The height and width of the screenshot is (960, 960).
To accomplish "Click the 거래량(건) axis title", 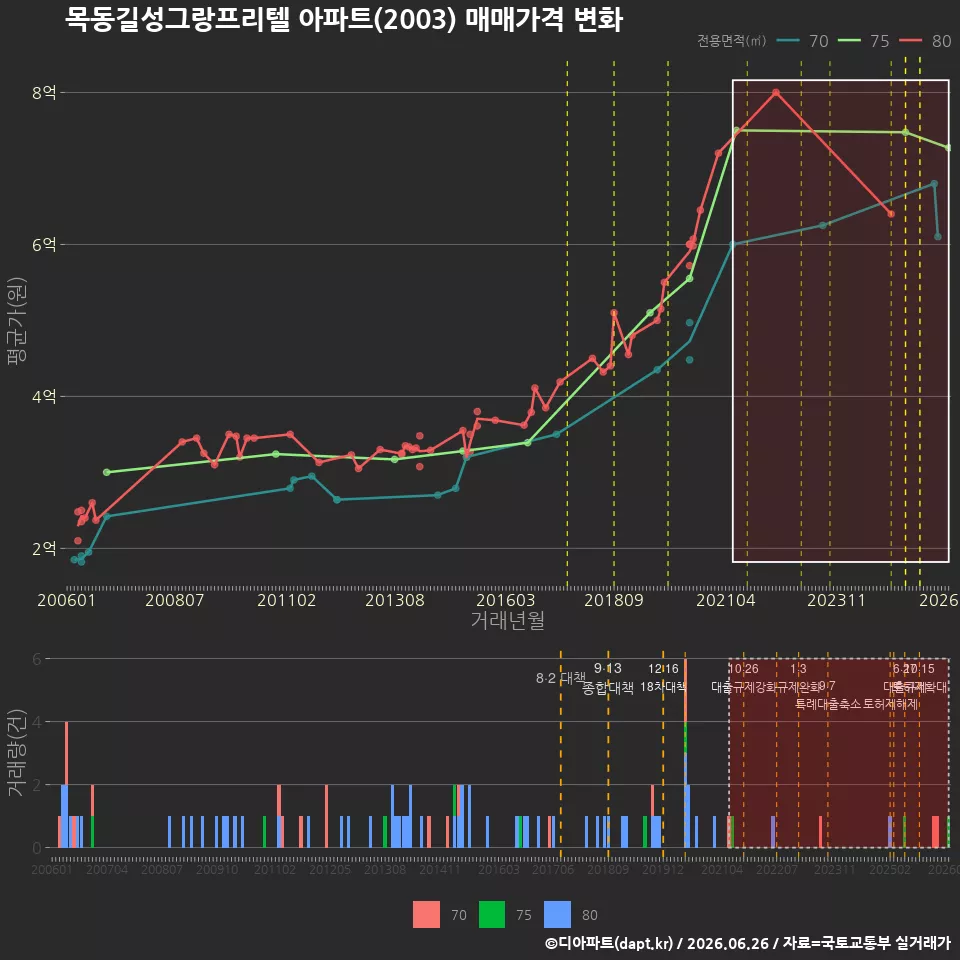I will (15, 753).
